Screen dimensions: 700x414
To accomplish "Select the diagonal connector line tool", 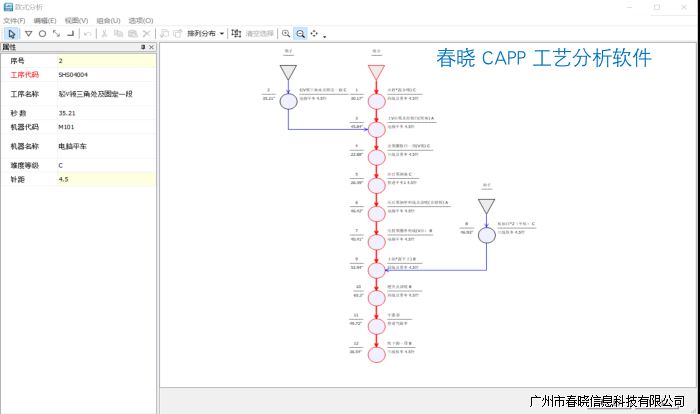I will [x=56, y=34].
